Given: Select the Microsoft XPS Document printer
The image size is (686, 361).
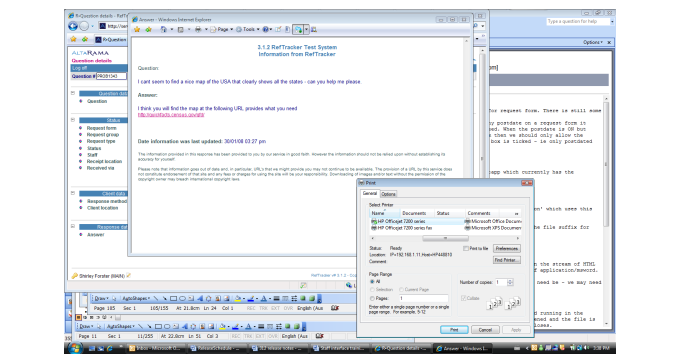Looking at the screenshot, I should pyautogui.click(x=493, y=228).
